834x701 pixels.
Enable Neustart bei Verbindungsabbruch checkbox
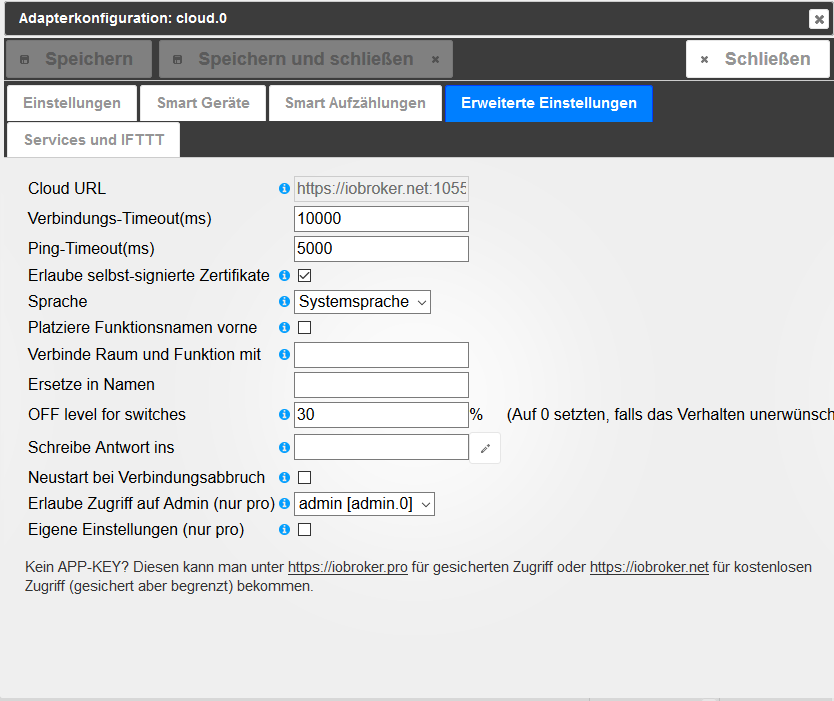click(x=305, y=478)
